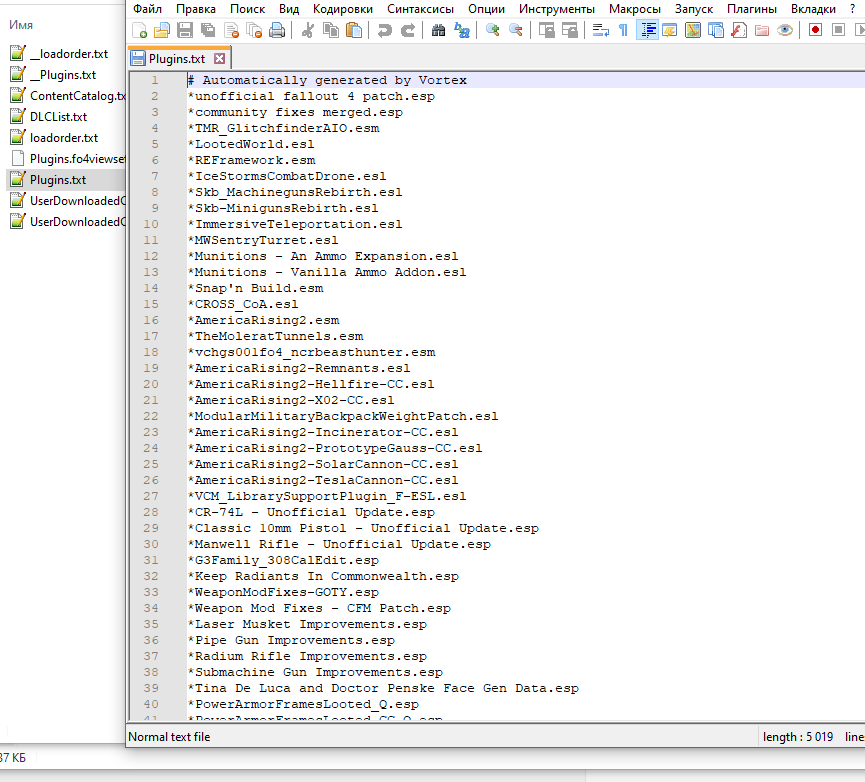Disable the highlighted indent guide button
865x782 pixels.
coord(647,30)
